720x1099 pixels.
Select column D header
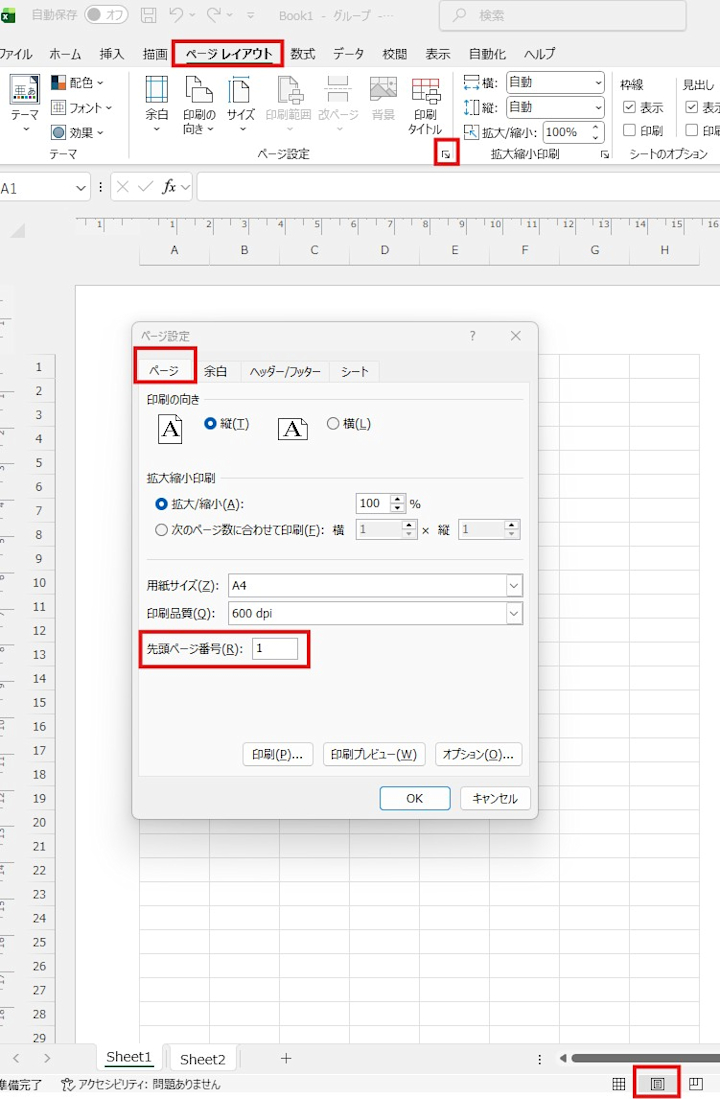tap(384, 250)
